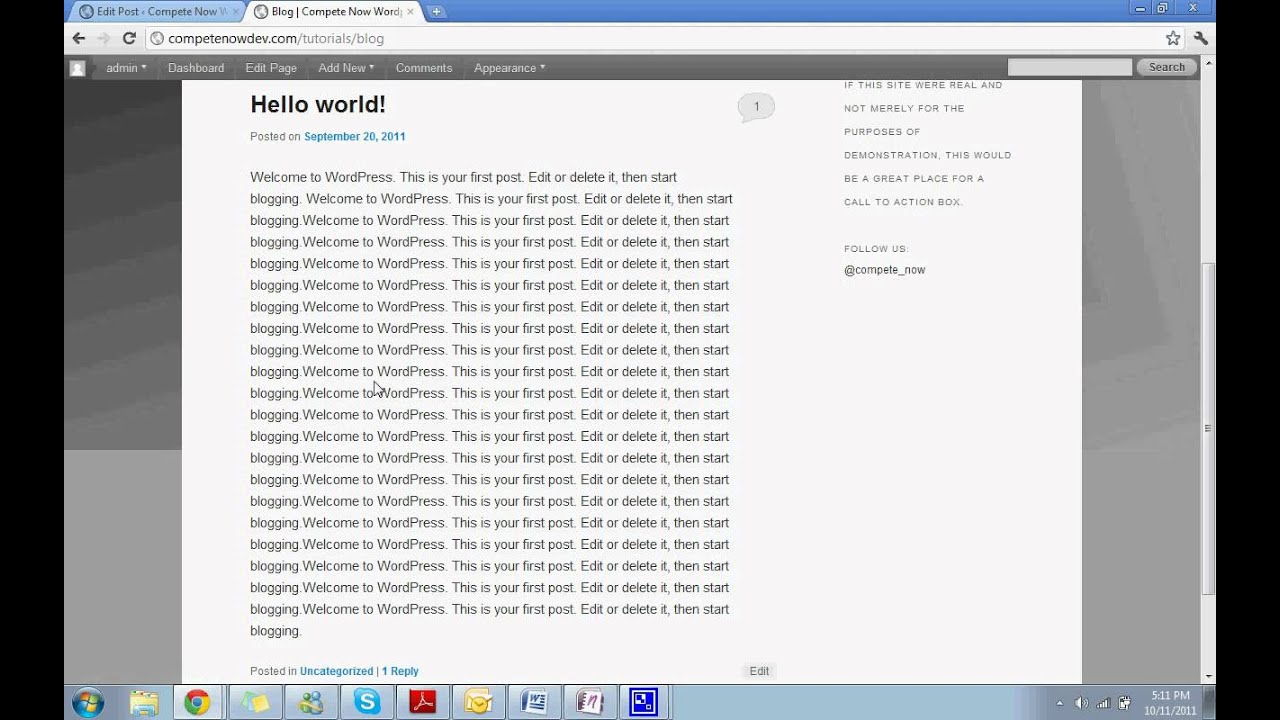Viewport: 1280px width, 720px height.
Task: Click the Chrome icon in the taskbar
Action: click(x=197, y=703)
